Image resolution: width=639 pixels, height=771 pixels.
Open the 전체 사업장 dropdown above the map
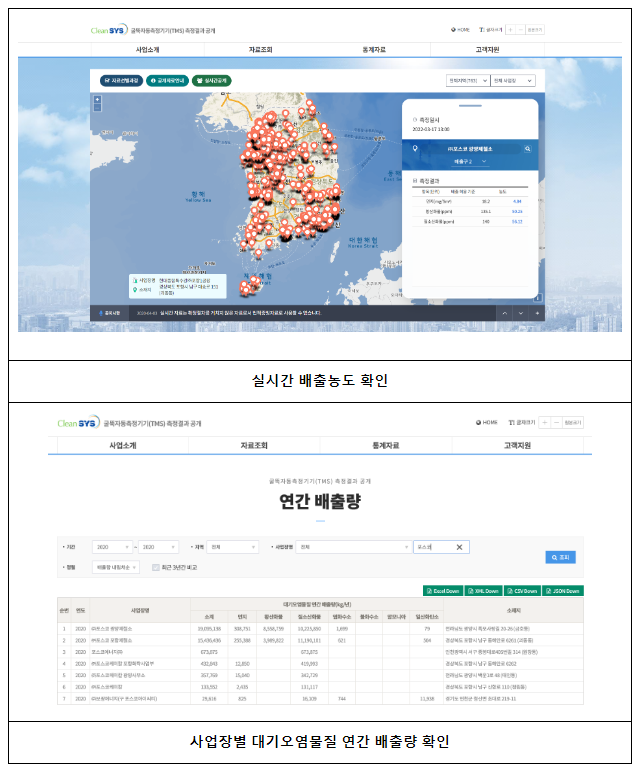click(x=513, y=81)
